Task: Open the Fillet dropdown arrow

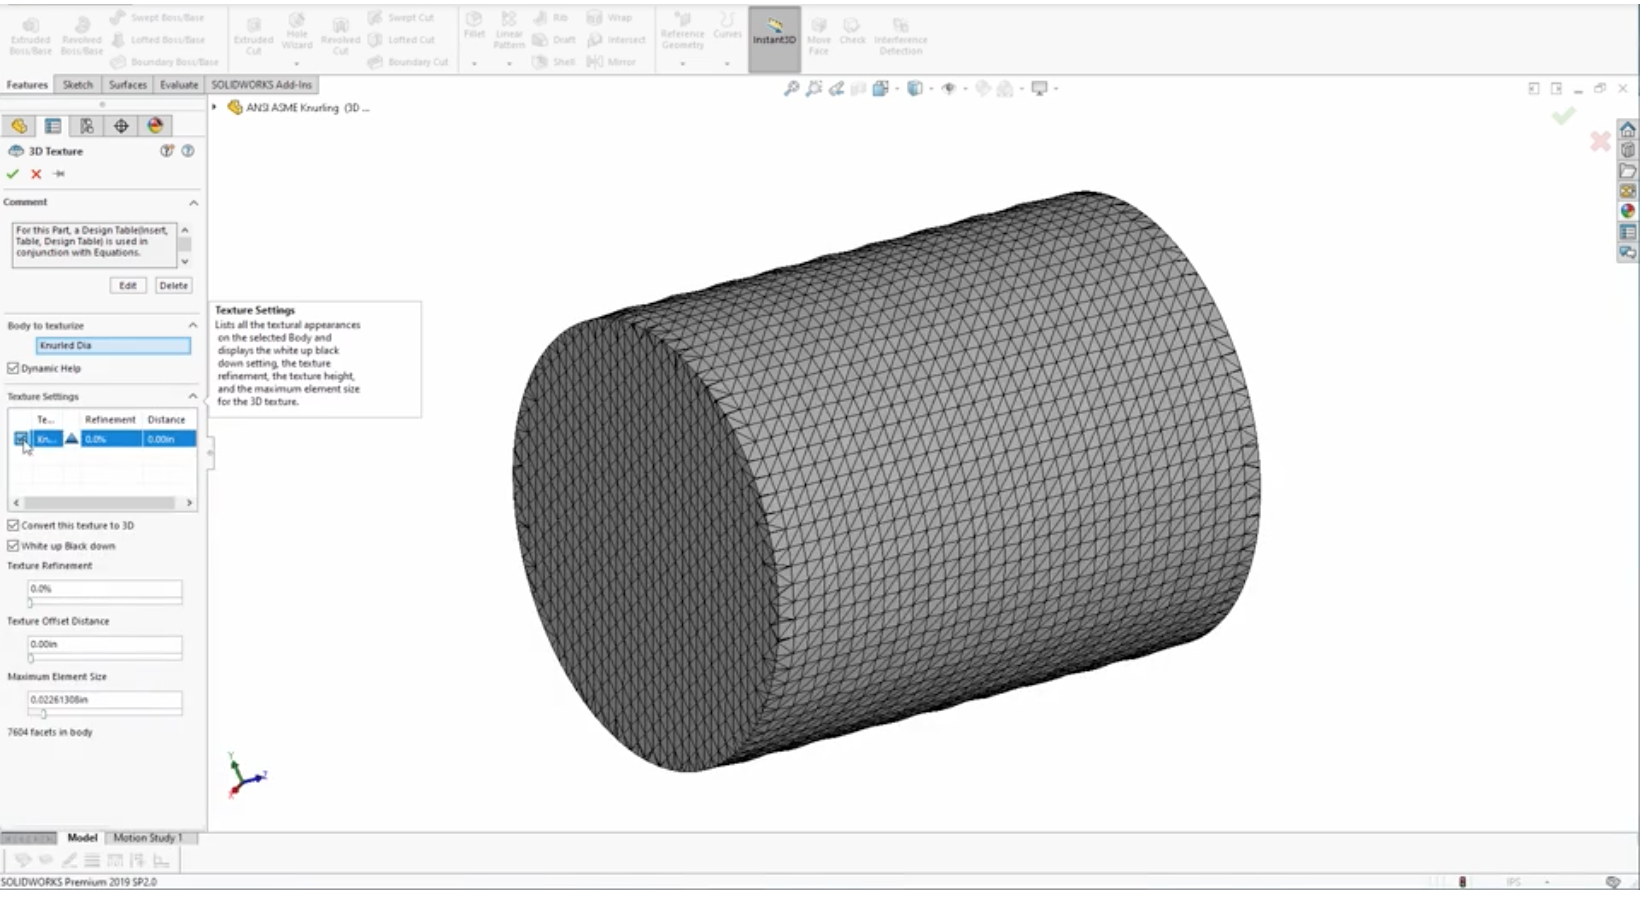Action: (x=474, y=63)
